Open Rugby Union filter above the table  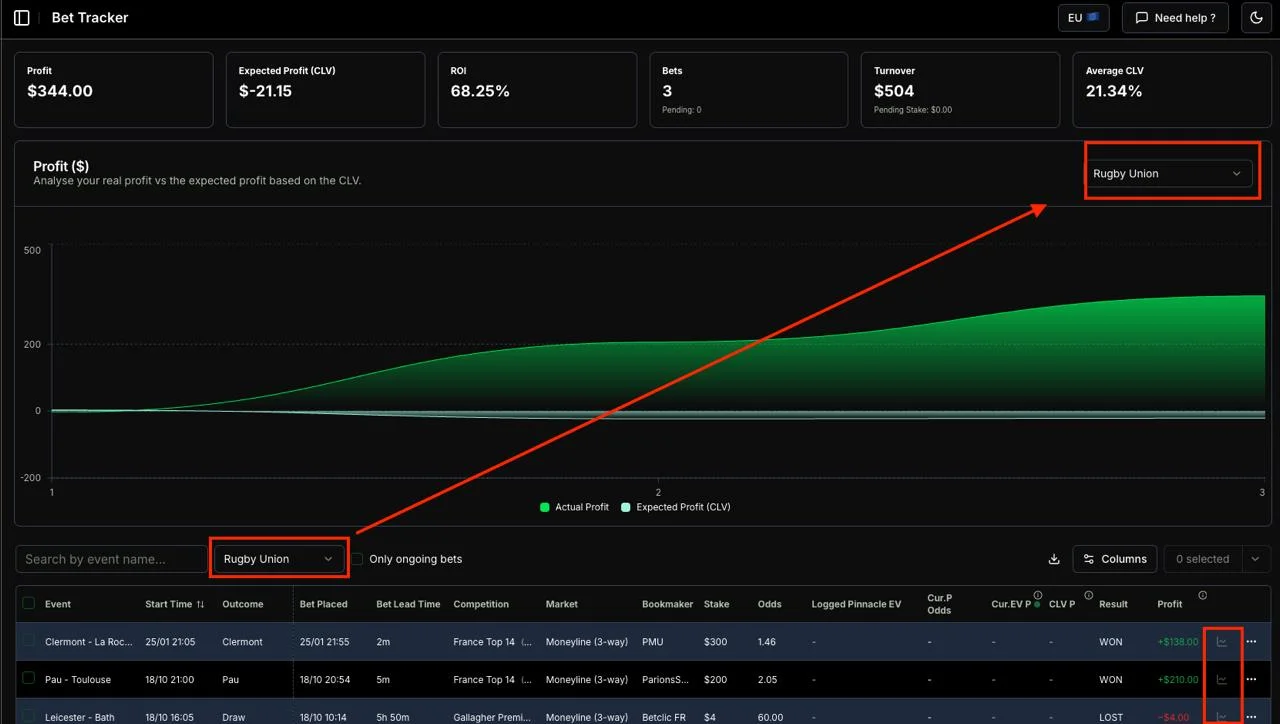click(x=278, y=559)
